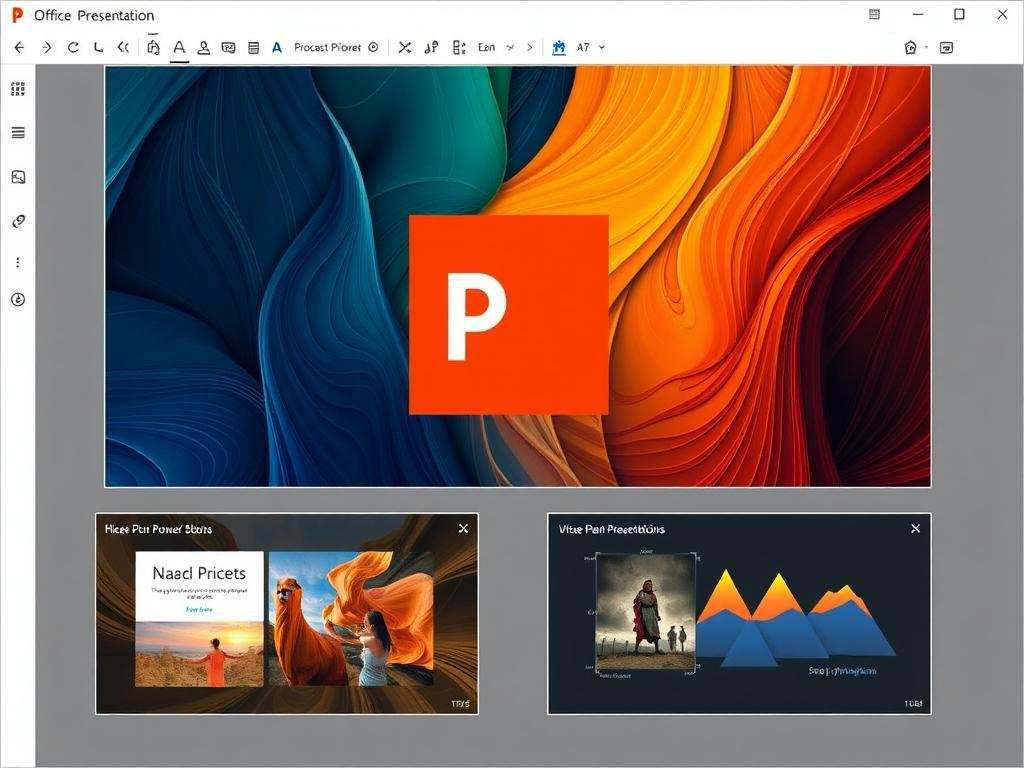This screenshot has height=768, width=1024.
Task: Click the back arrow in the toolbar
Action: tap(19, 48)
